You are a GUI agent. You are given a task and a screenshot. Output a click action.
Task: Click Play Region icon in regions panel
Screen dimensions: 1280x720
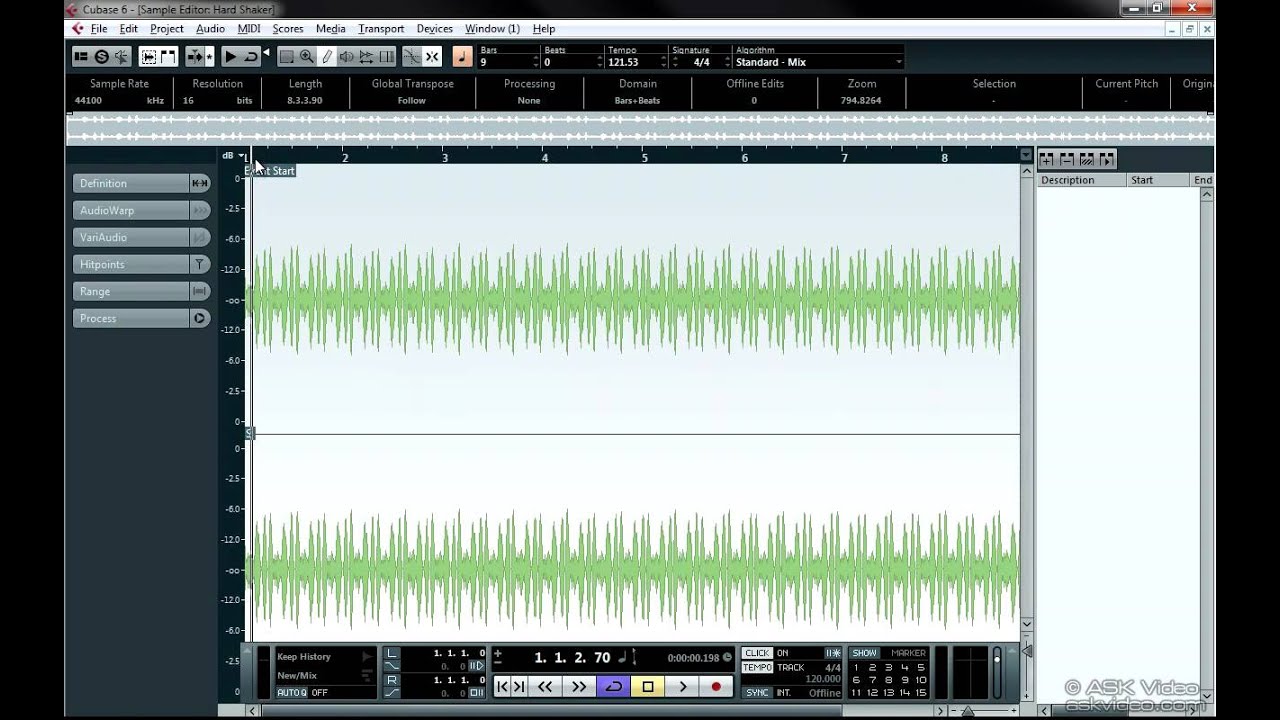pos(1107,160)
